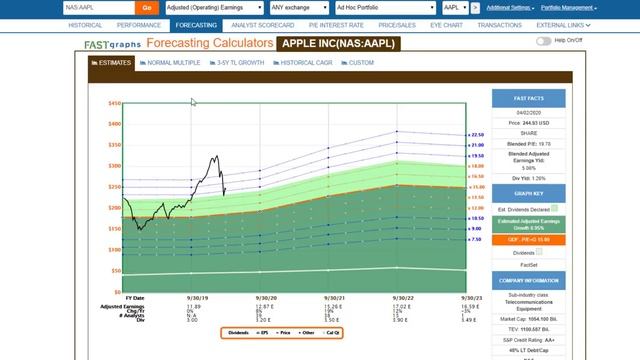Open the AAPL ticker dropdown
The image size is (640, 360).
(455, 8)
